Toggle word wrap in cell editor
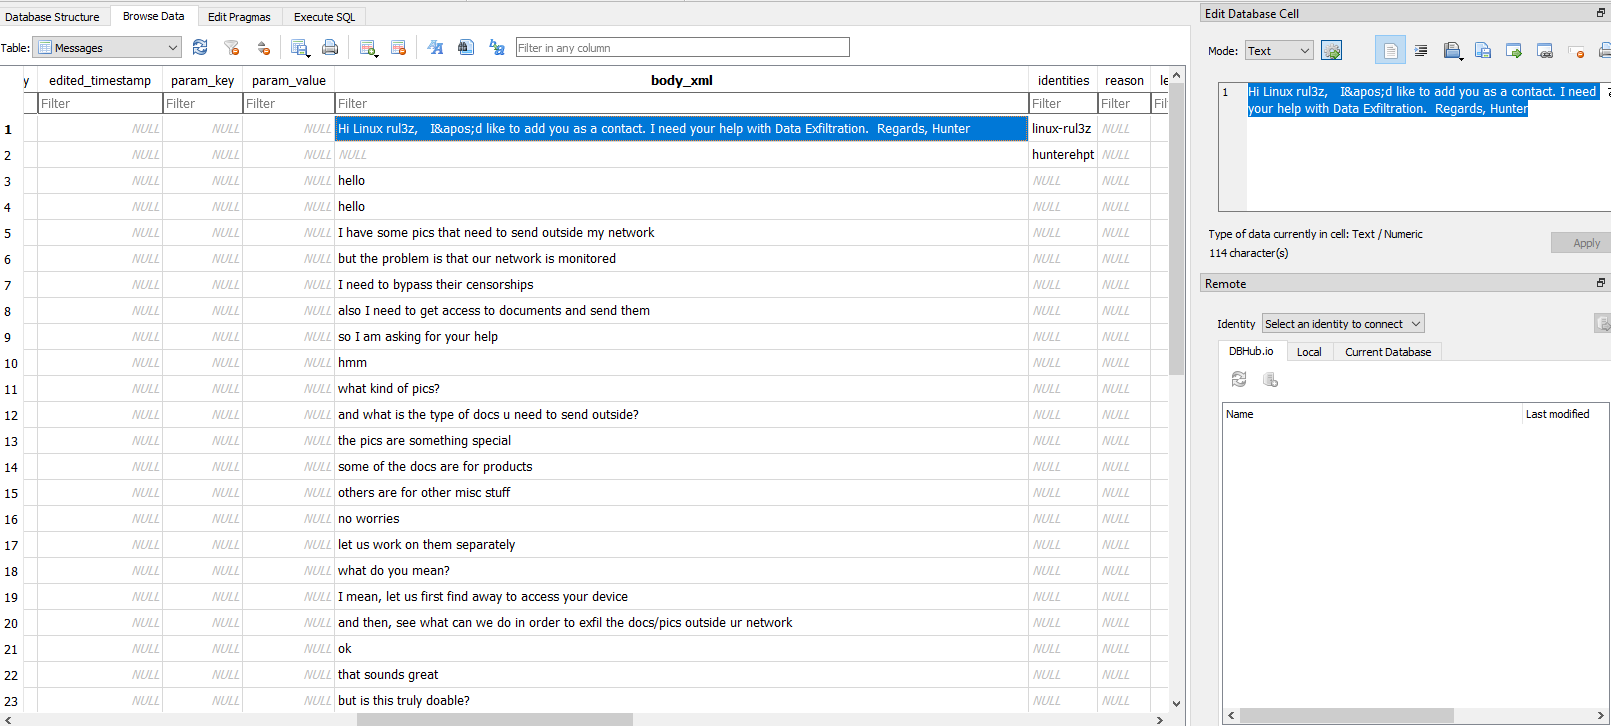Screen dimensions: 1611x726 1421,50
